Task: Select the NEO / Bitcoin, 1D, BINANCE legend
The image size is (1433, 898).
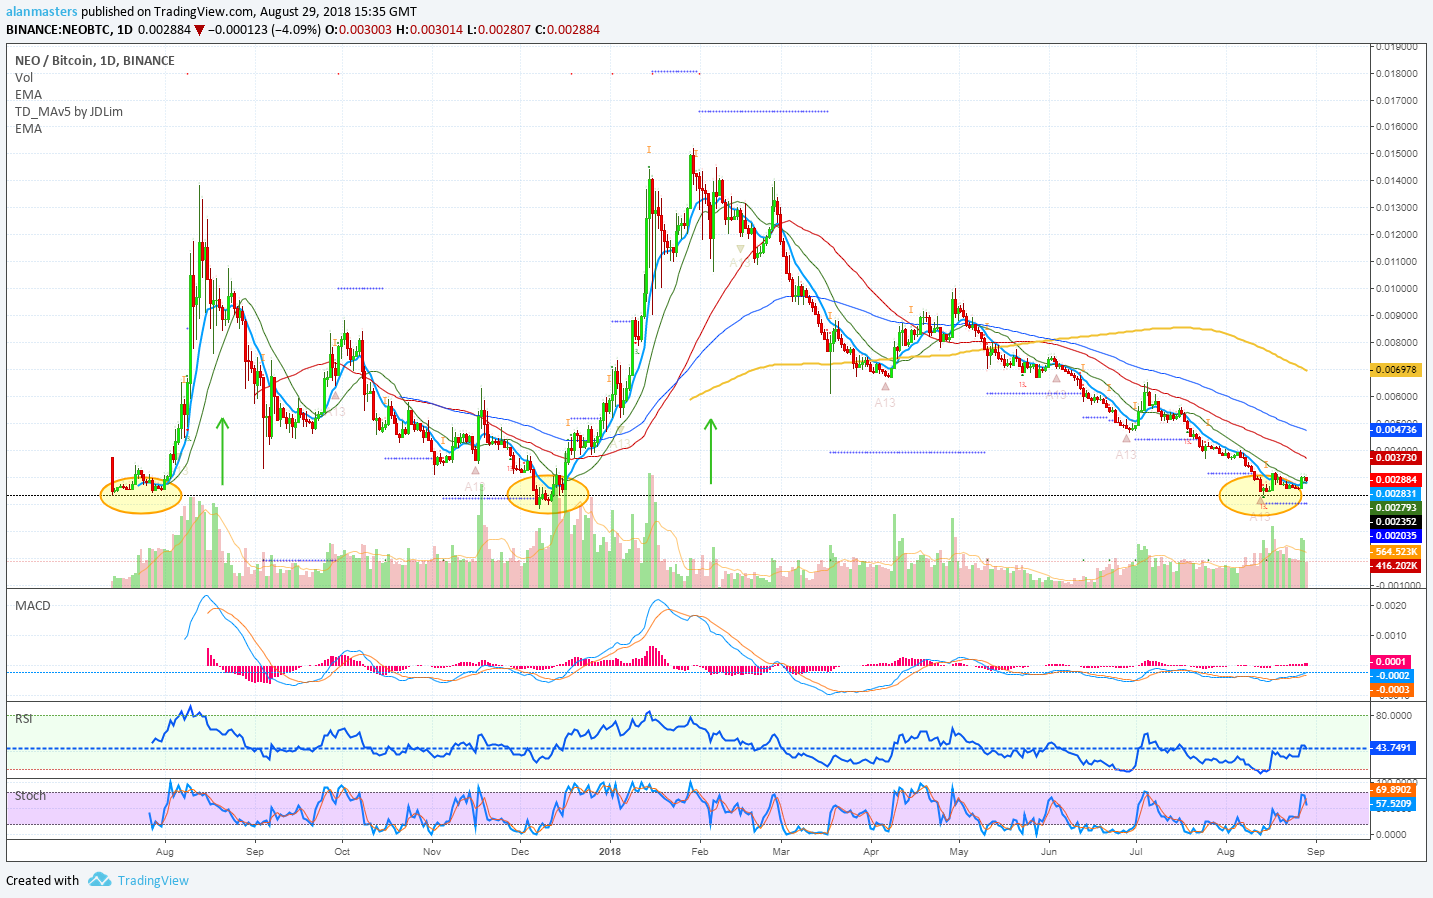Action: 95,61
